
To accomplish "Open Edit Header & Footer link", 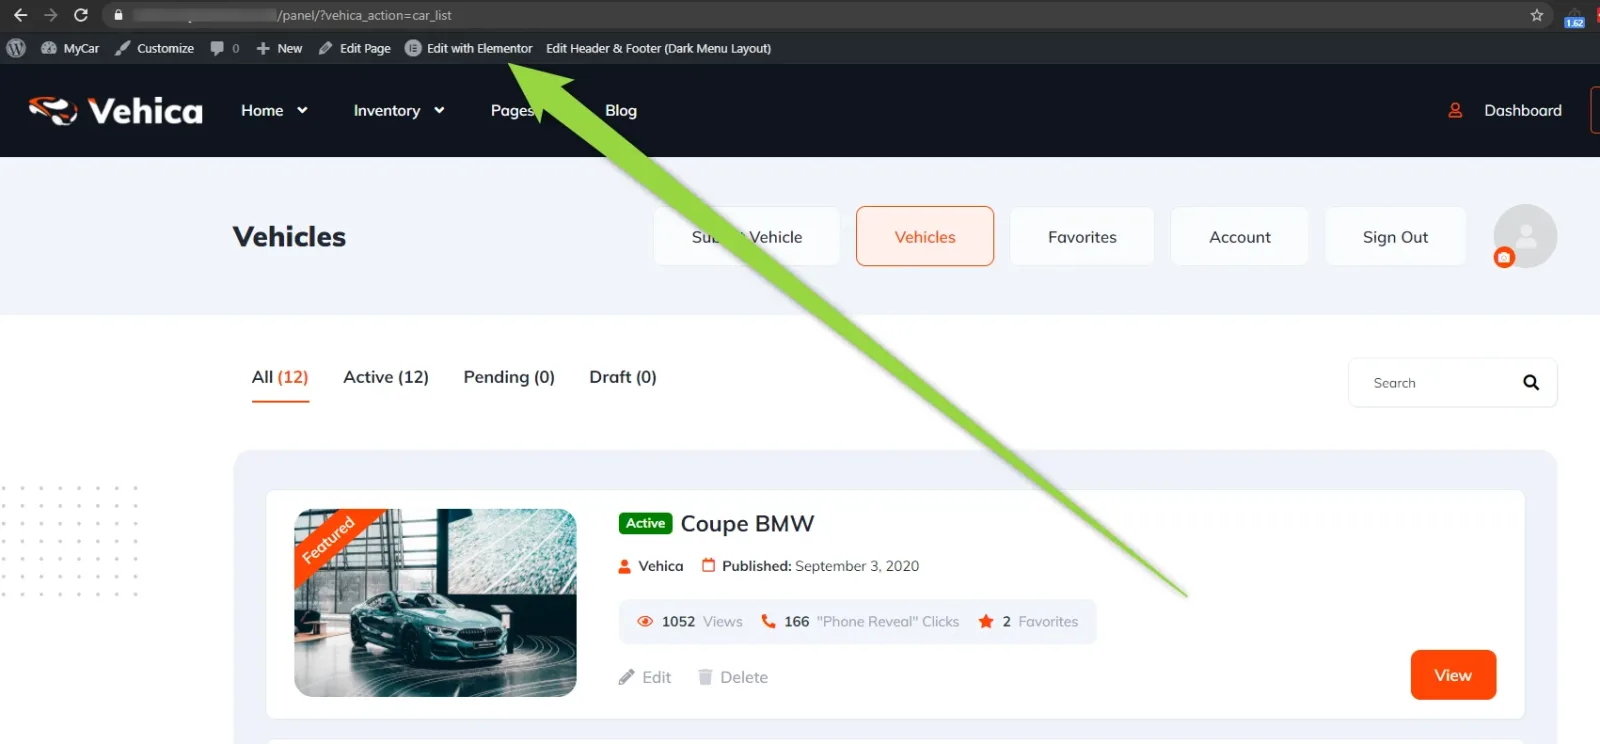I will pyautogui.click(x=658, y=48).
